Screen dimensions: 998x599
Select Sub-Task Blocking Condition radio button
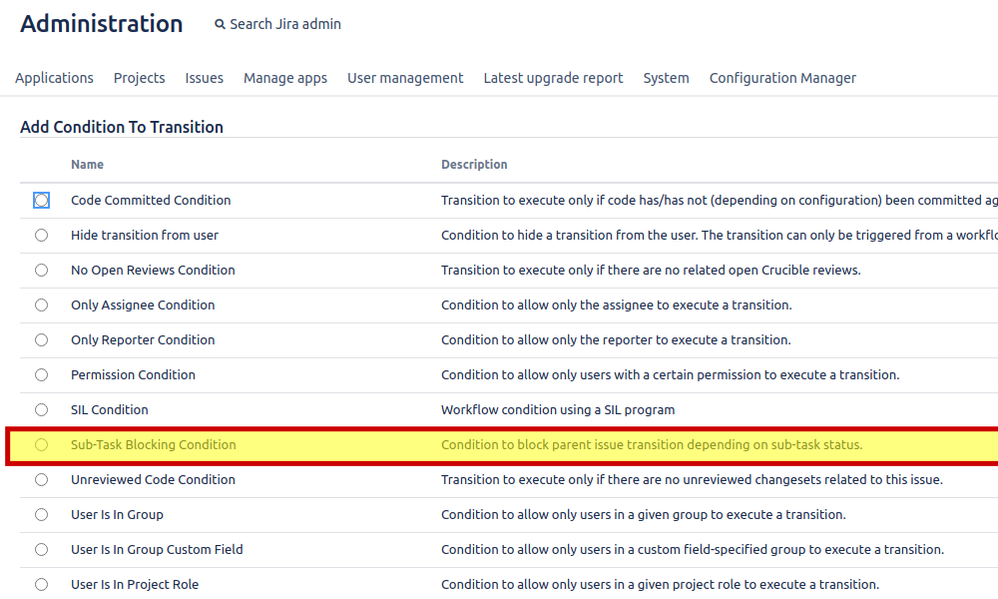[x=41, y=445]
